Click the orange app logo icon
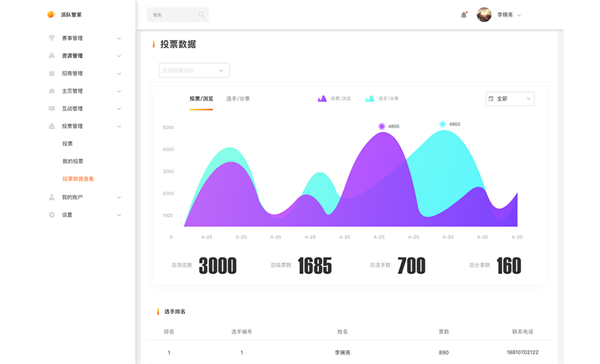The image size is (600, 364). click(51, 15)
